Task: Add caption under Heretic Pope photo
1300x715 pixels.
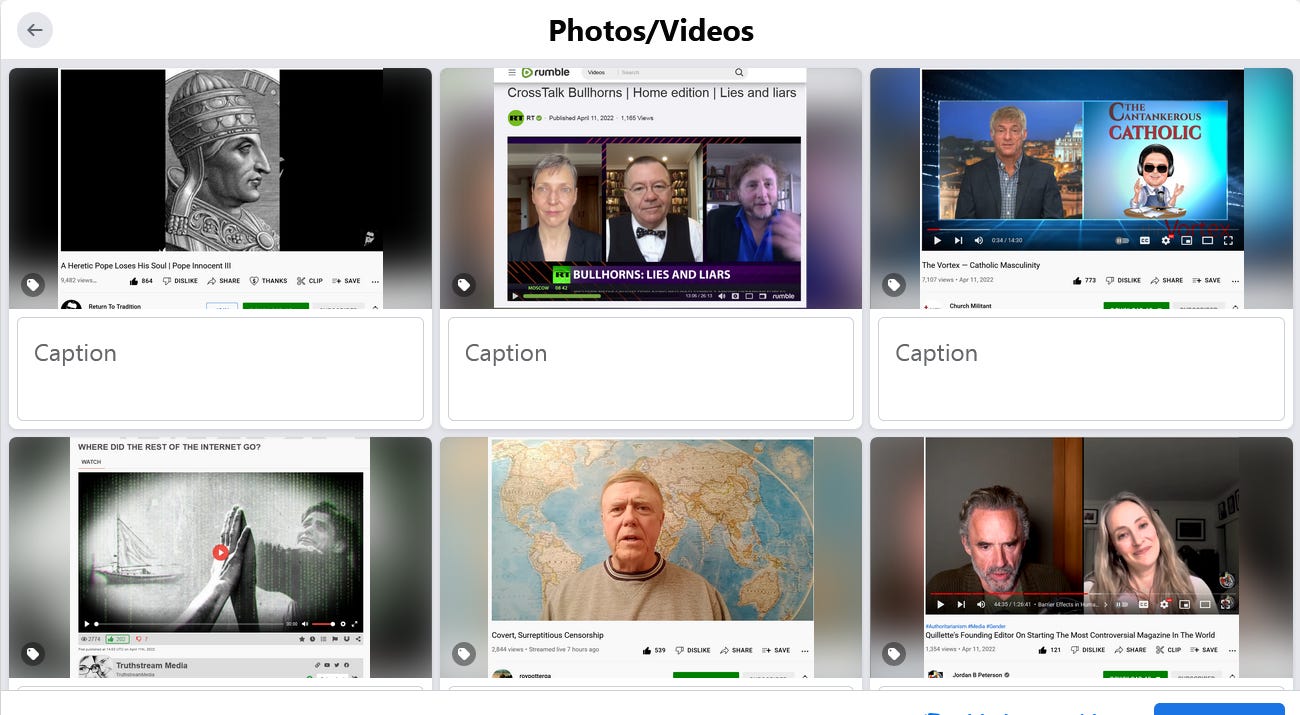Action: [220, 369]
